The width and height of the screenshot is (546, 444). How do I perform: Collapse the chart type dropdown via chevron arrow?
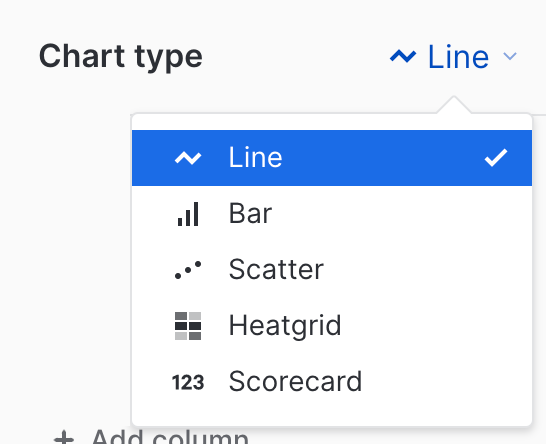click(x=510, y=56)
